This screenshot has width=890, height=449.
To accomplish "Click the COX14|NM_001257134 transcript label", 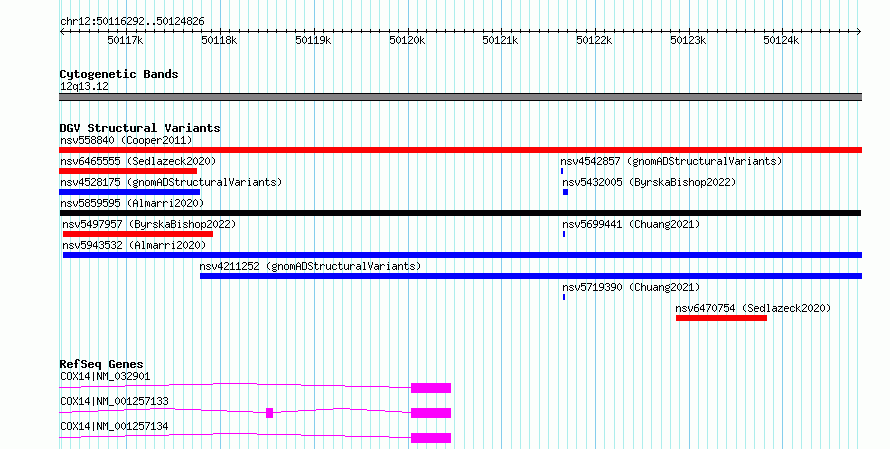I will (x=114, y=426).
